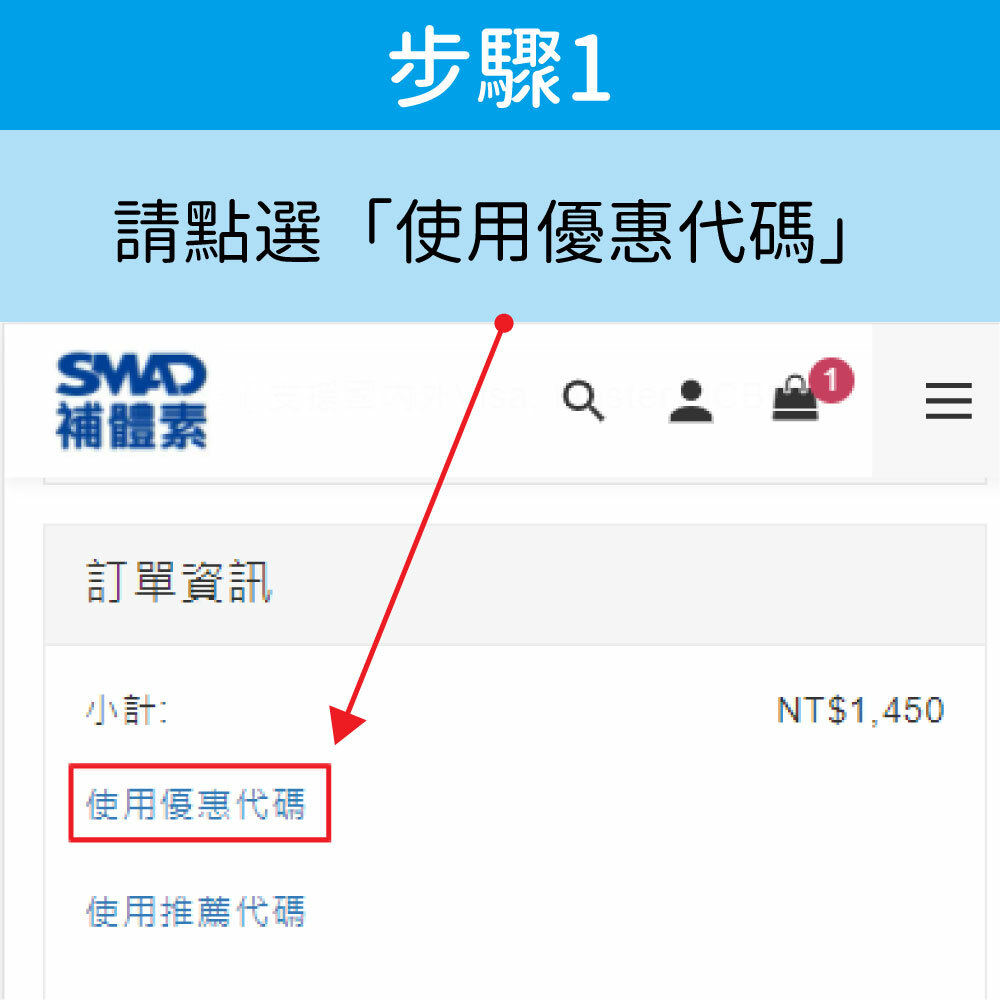The height and width of the screenshot is (1000, 1000).
Task: Click the 小計 label
Action: coord(127,710)
